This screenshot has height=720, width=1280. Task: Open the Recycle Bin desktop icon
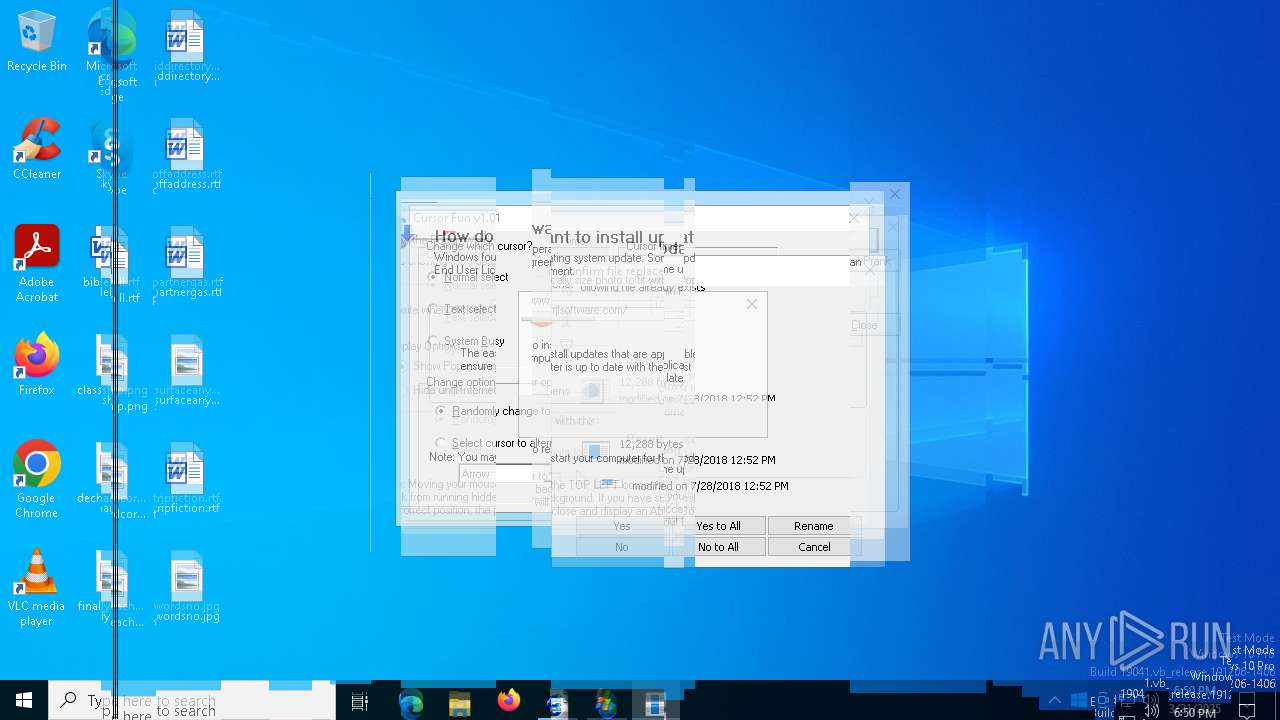(x=37, y=42)
